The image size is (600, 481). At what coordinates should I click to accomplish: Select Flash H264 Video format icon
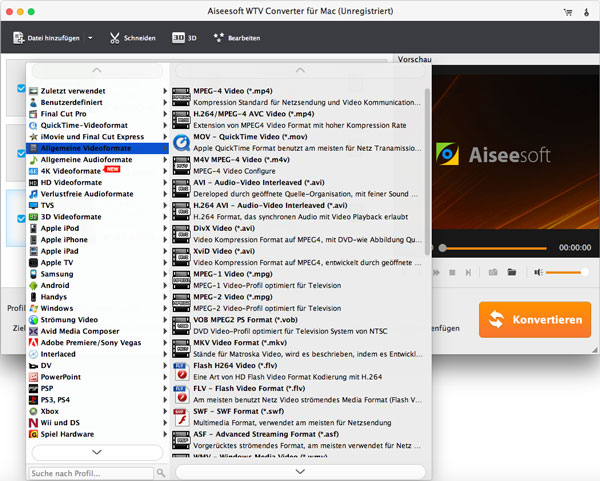click(181, 371)
